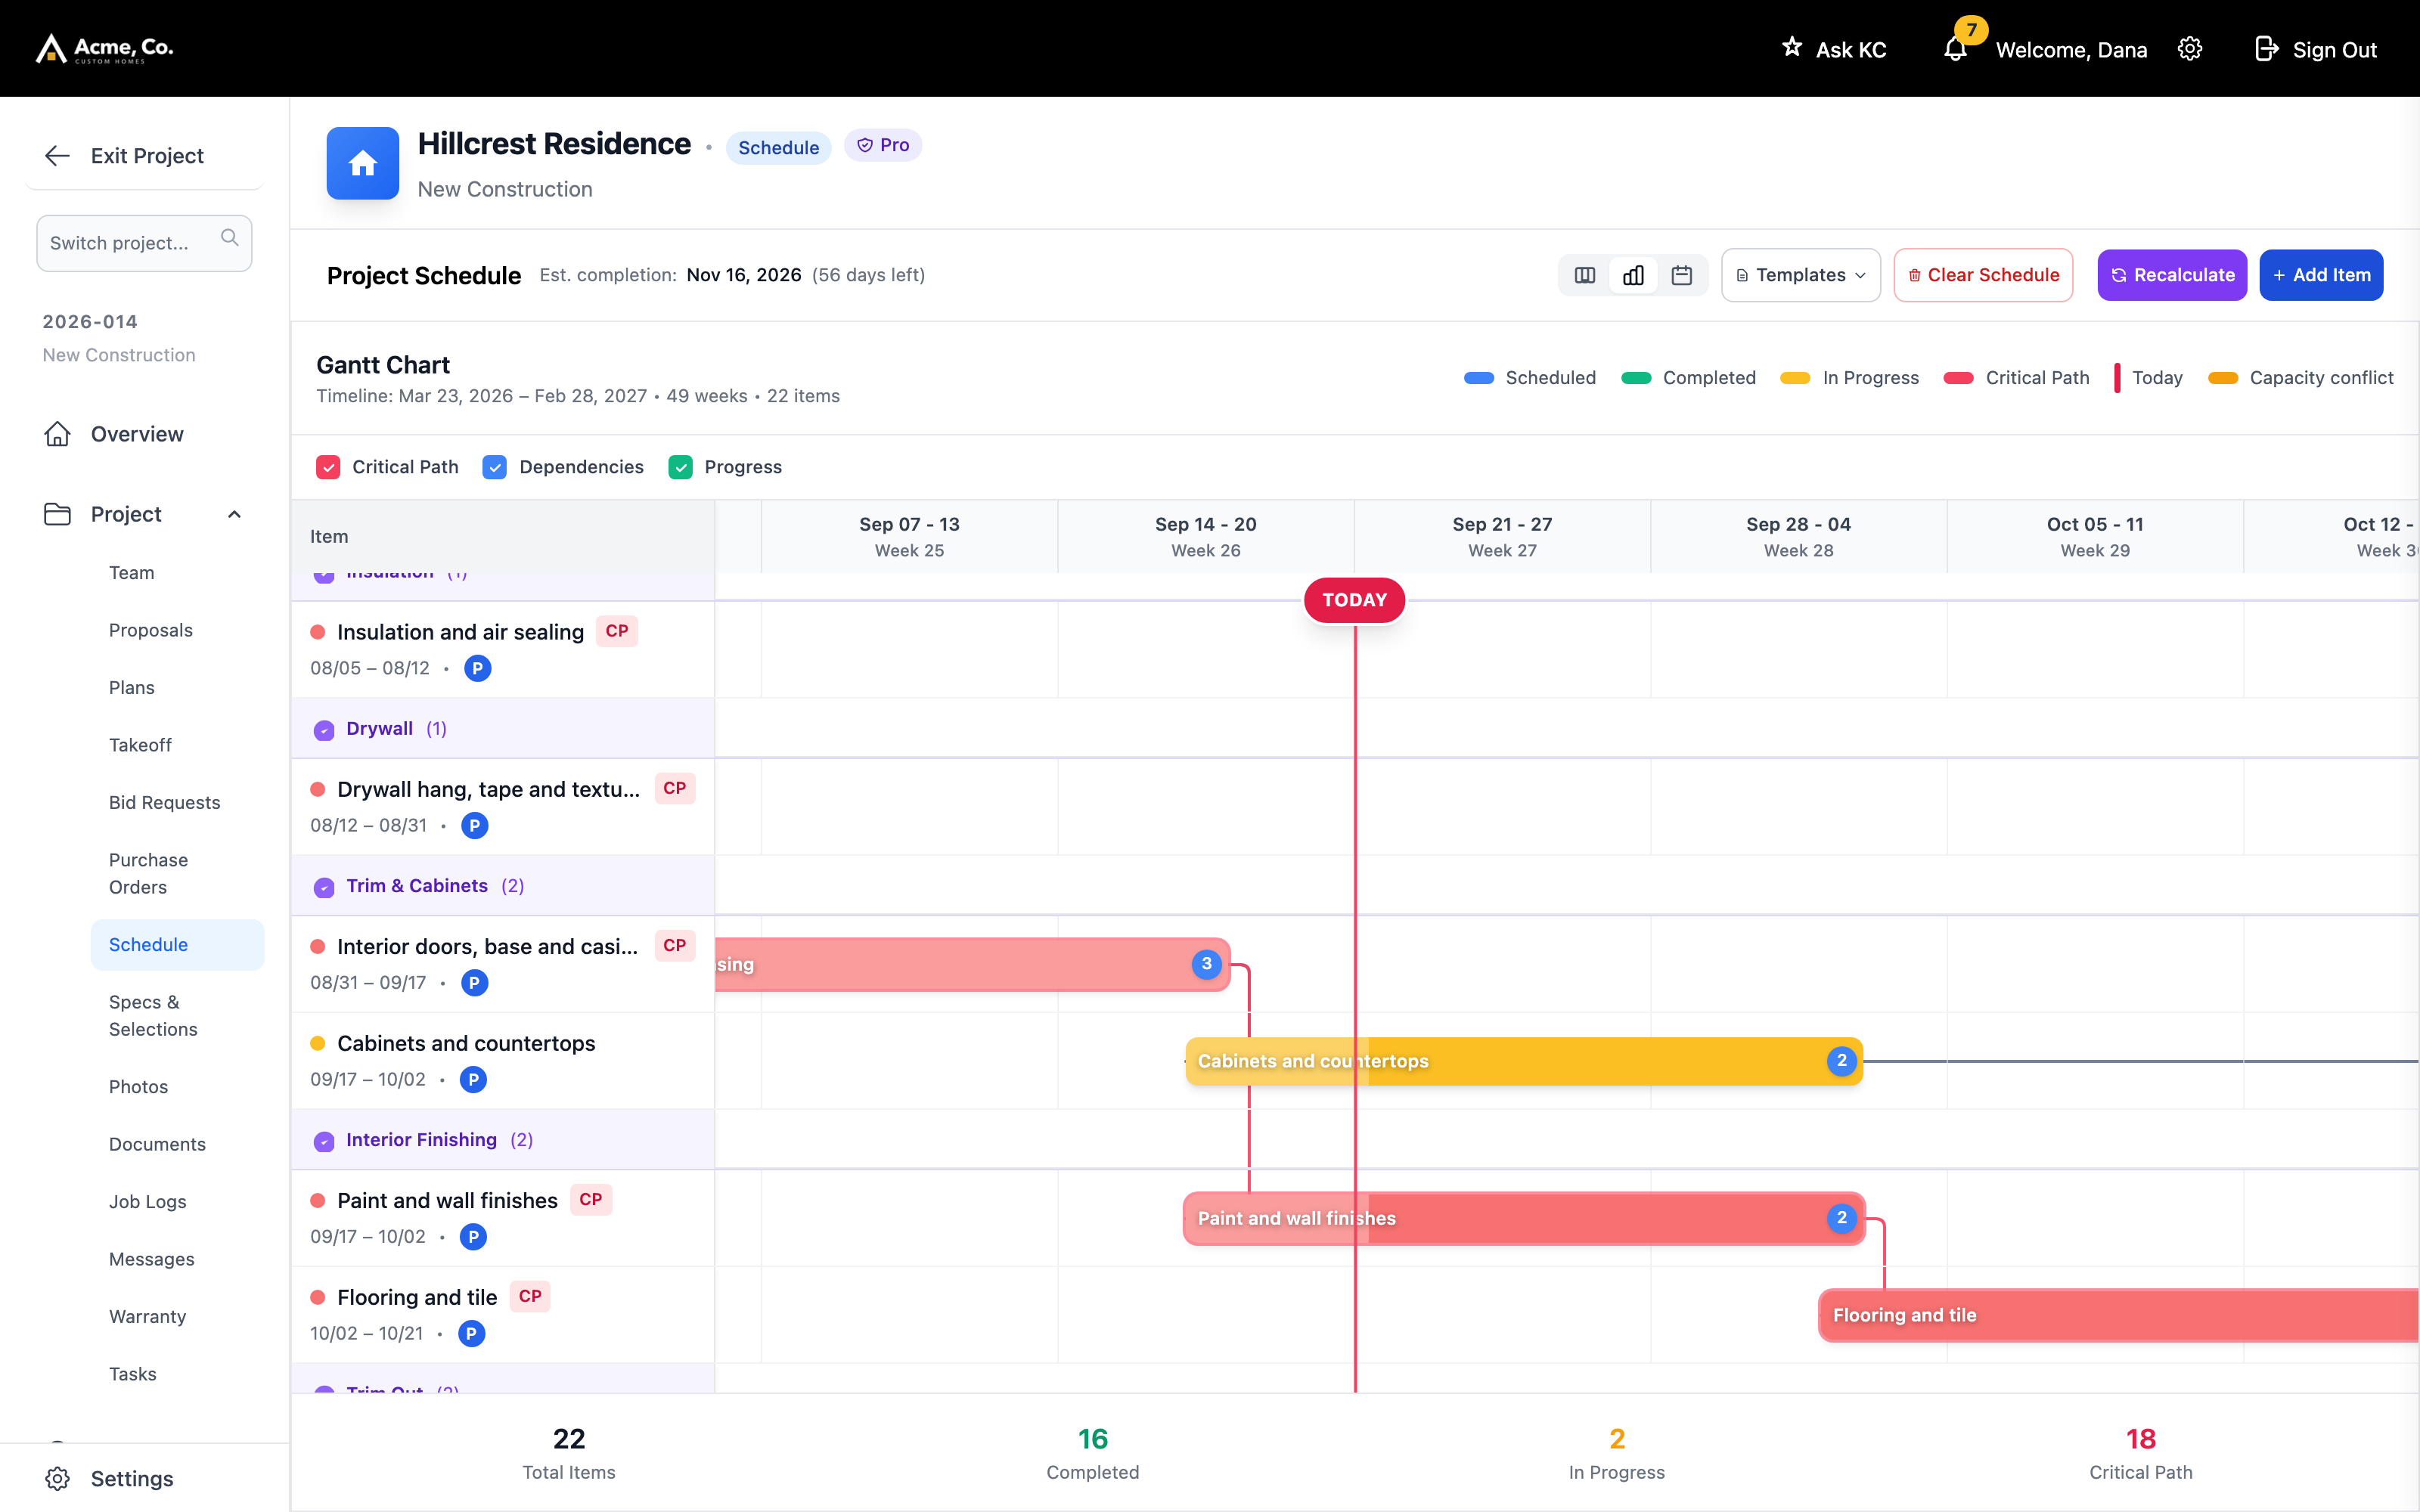The image size is (2420, 1512).
Task: Switch to the table columns view icon
Action: pos(1585,275)
